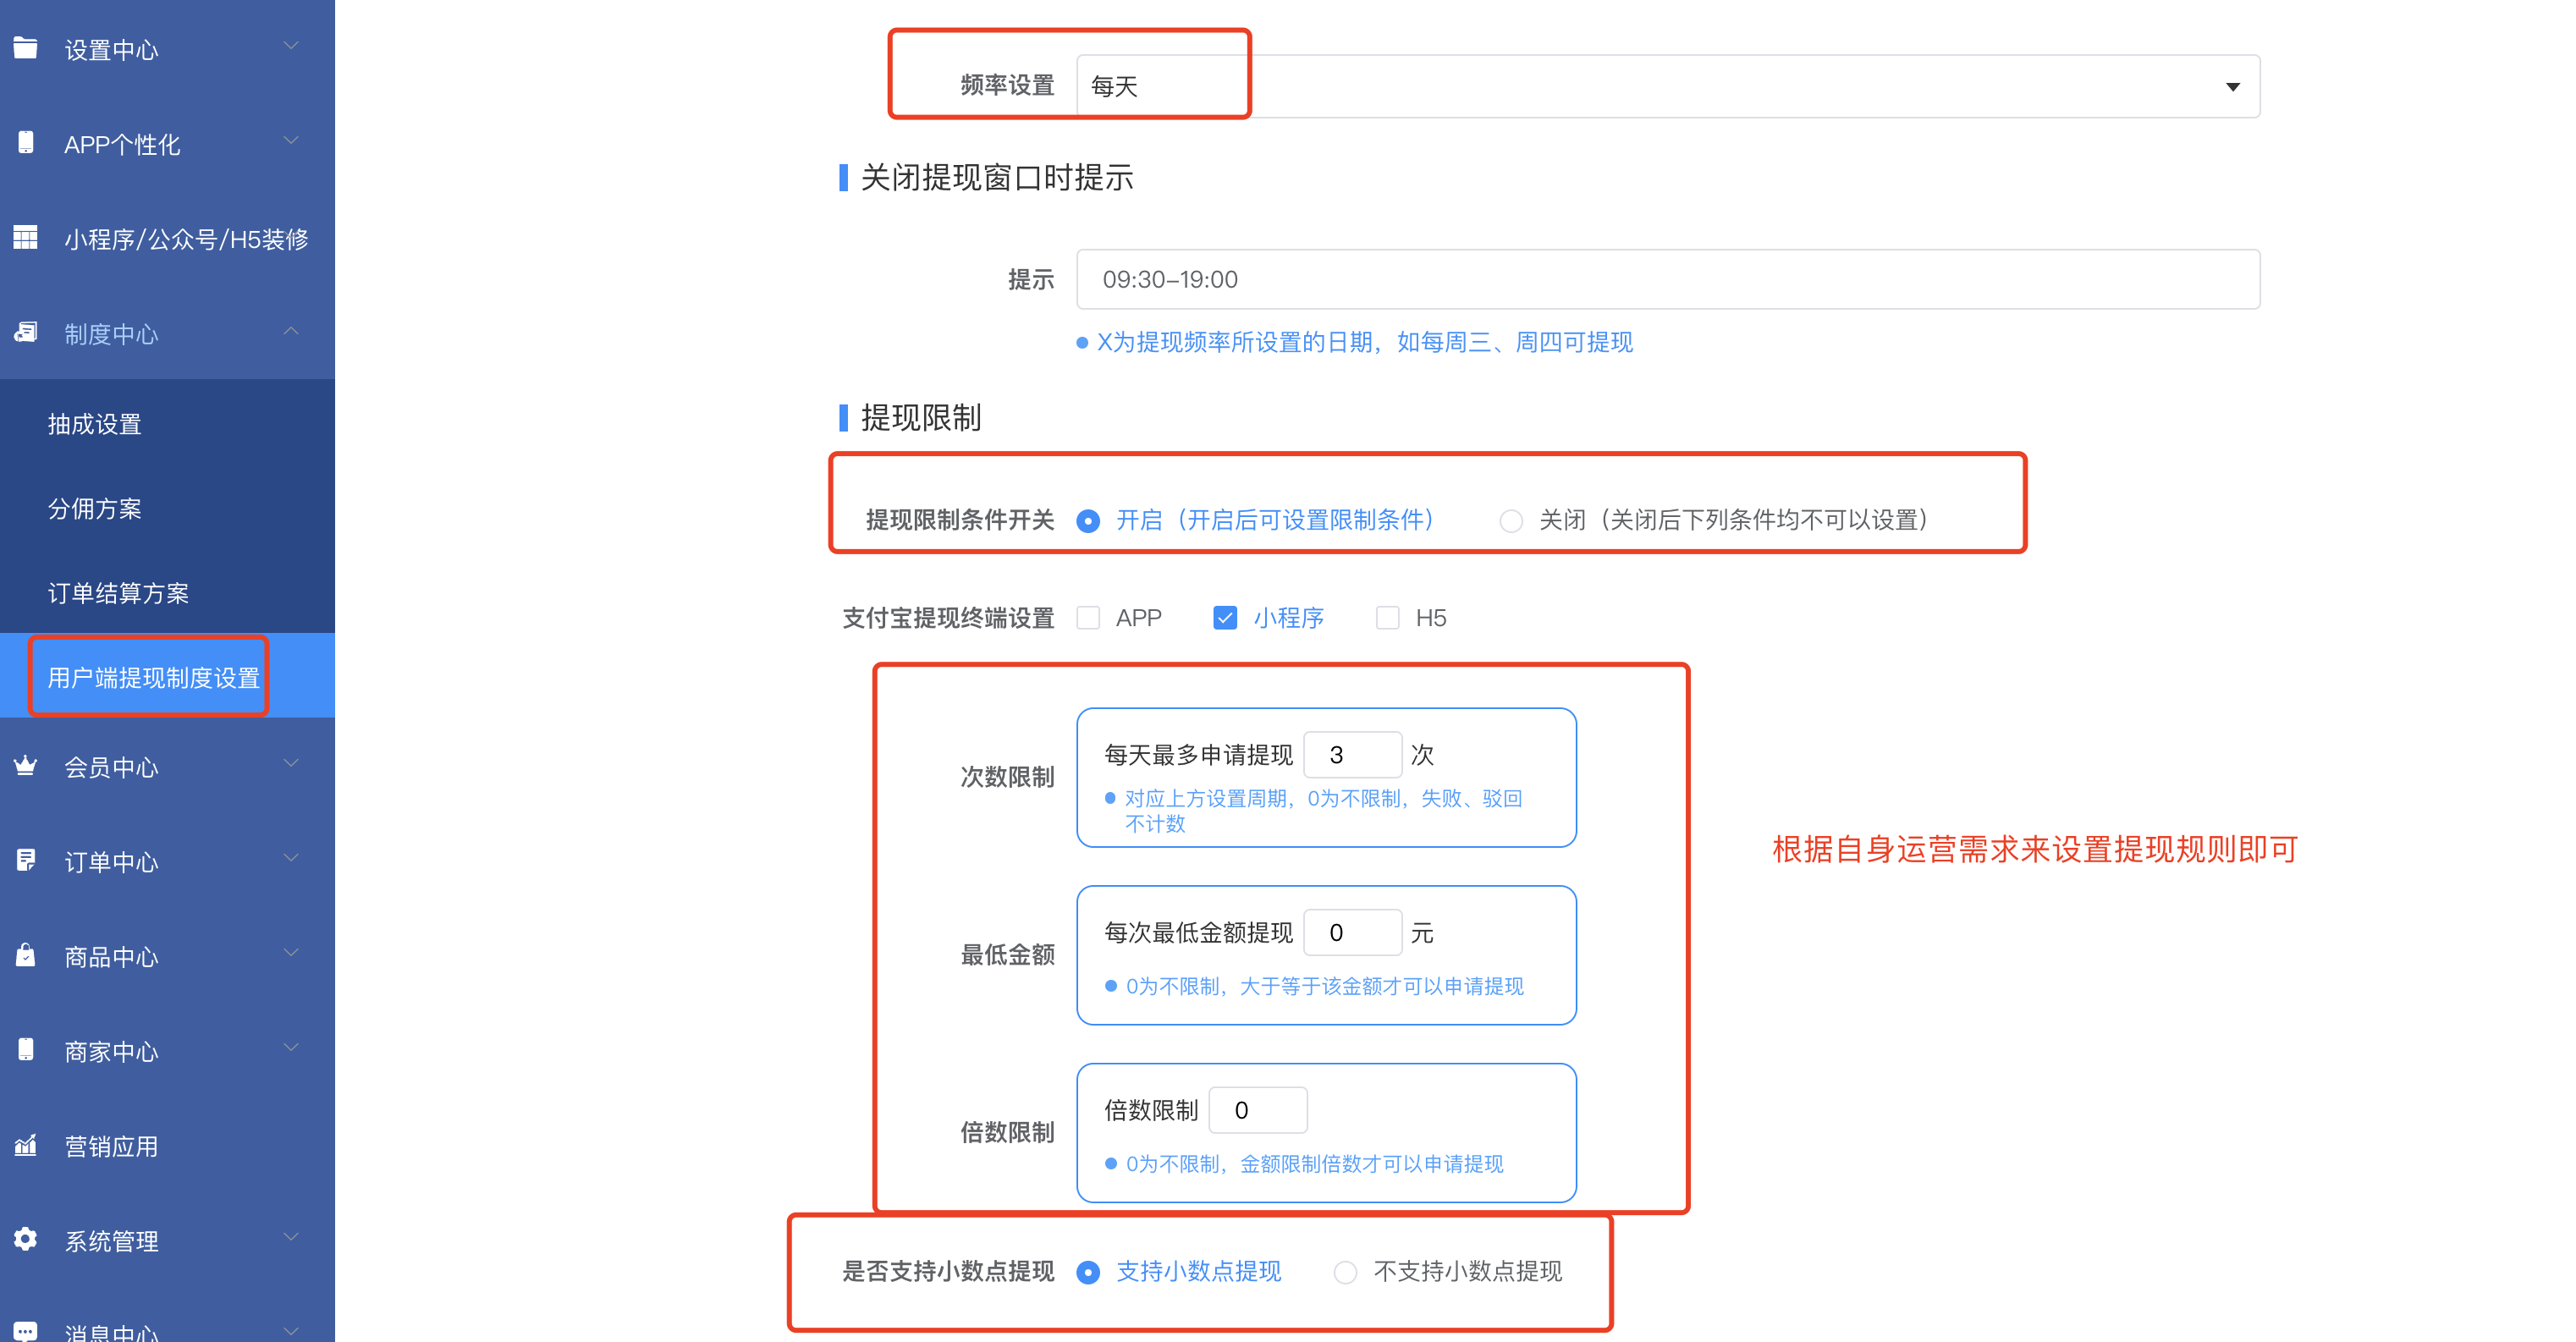This screenshot has width=2576, height=1342.
Task: Click the folder icon beside 设置中心
Action: point(26,48)
